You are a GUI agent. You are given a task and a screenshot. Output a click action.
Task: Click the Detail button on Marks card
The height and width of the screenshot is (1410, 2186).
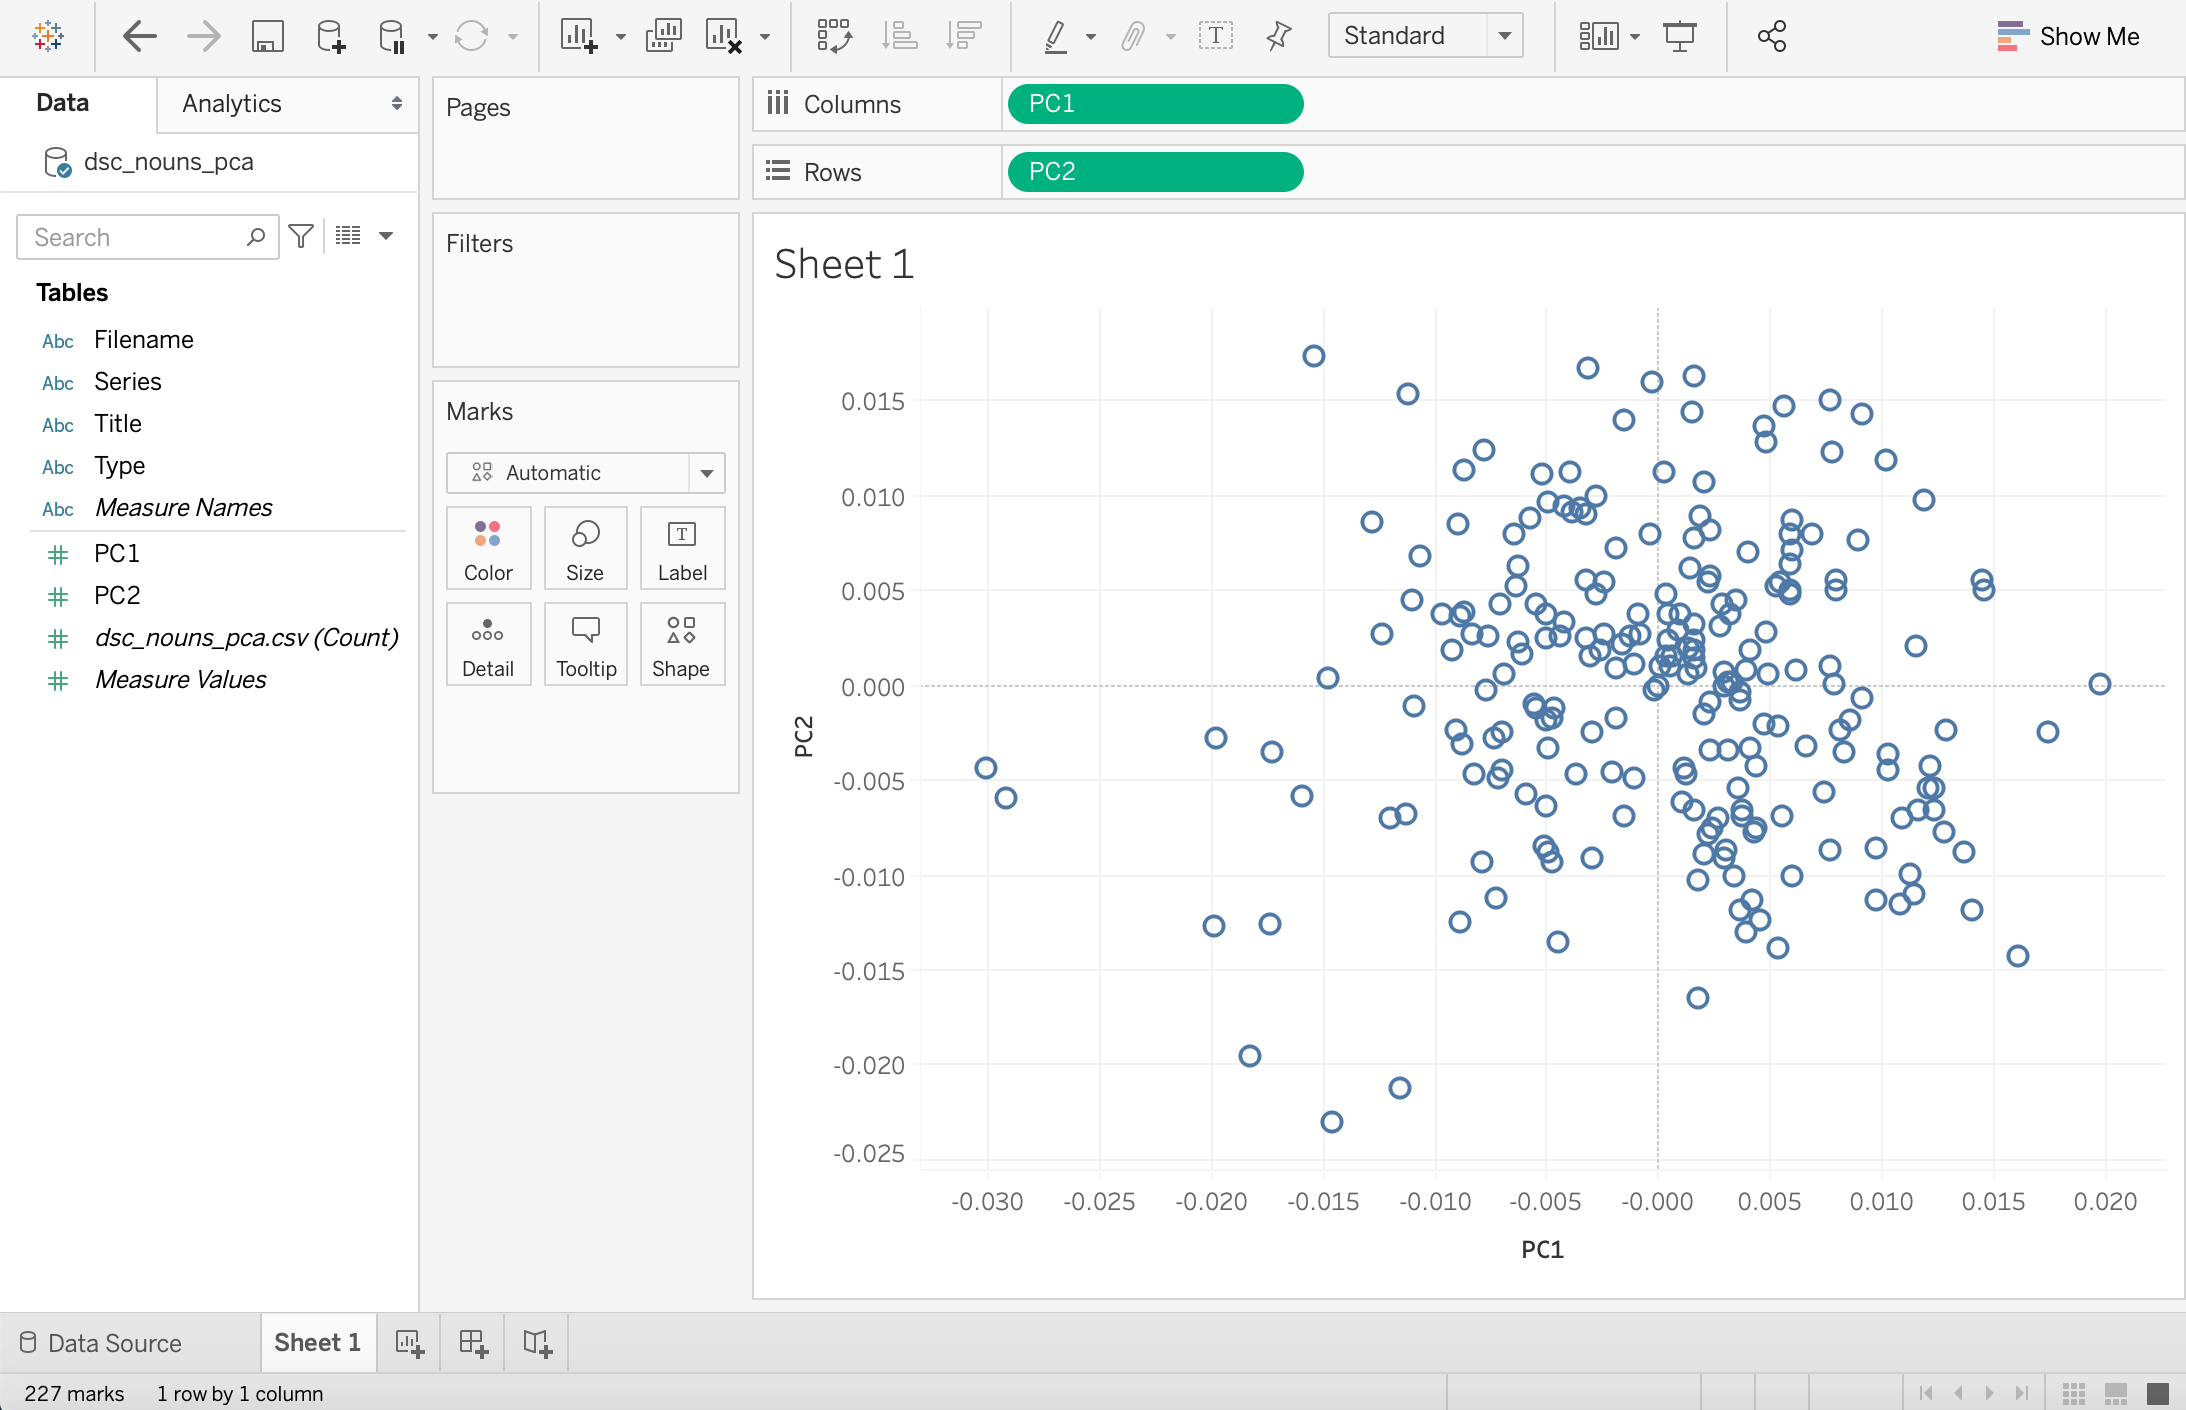tap(488, 644)
